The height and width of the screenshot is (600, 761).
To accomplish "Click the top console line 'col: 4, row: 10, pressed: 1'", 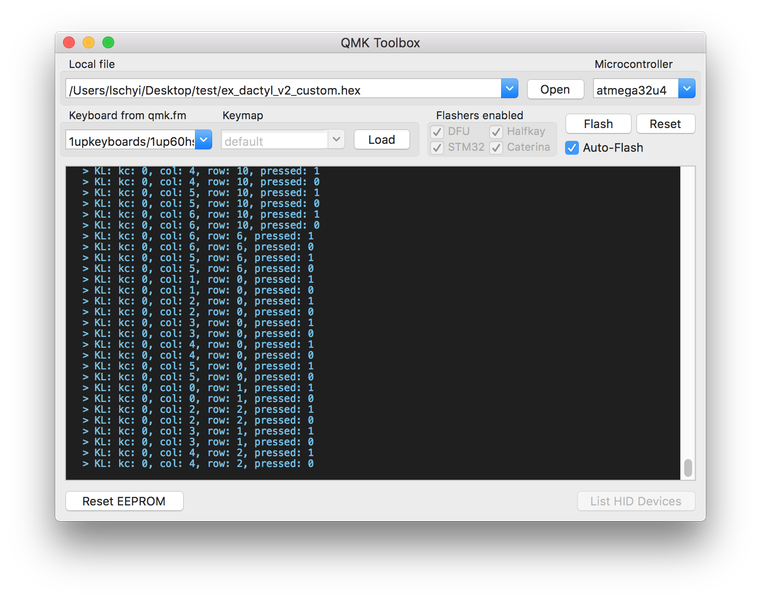I will tap(201, 171).
